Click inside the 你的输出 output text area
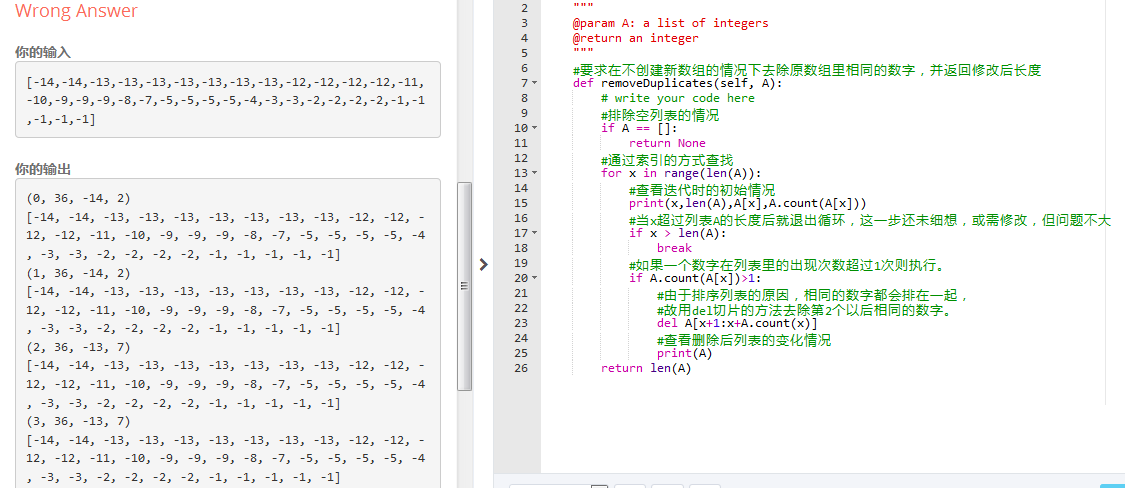The image size is (1125, 488). coord(228,330)
